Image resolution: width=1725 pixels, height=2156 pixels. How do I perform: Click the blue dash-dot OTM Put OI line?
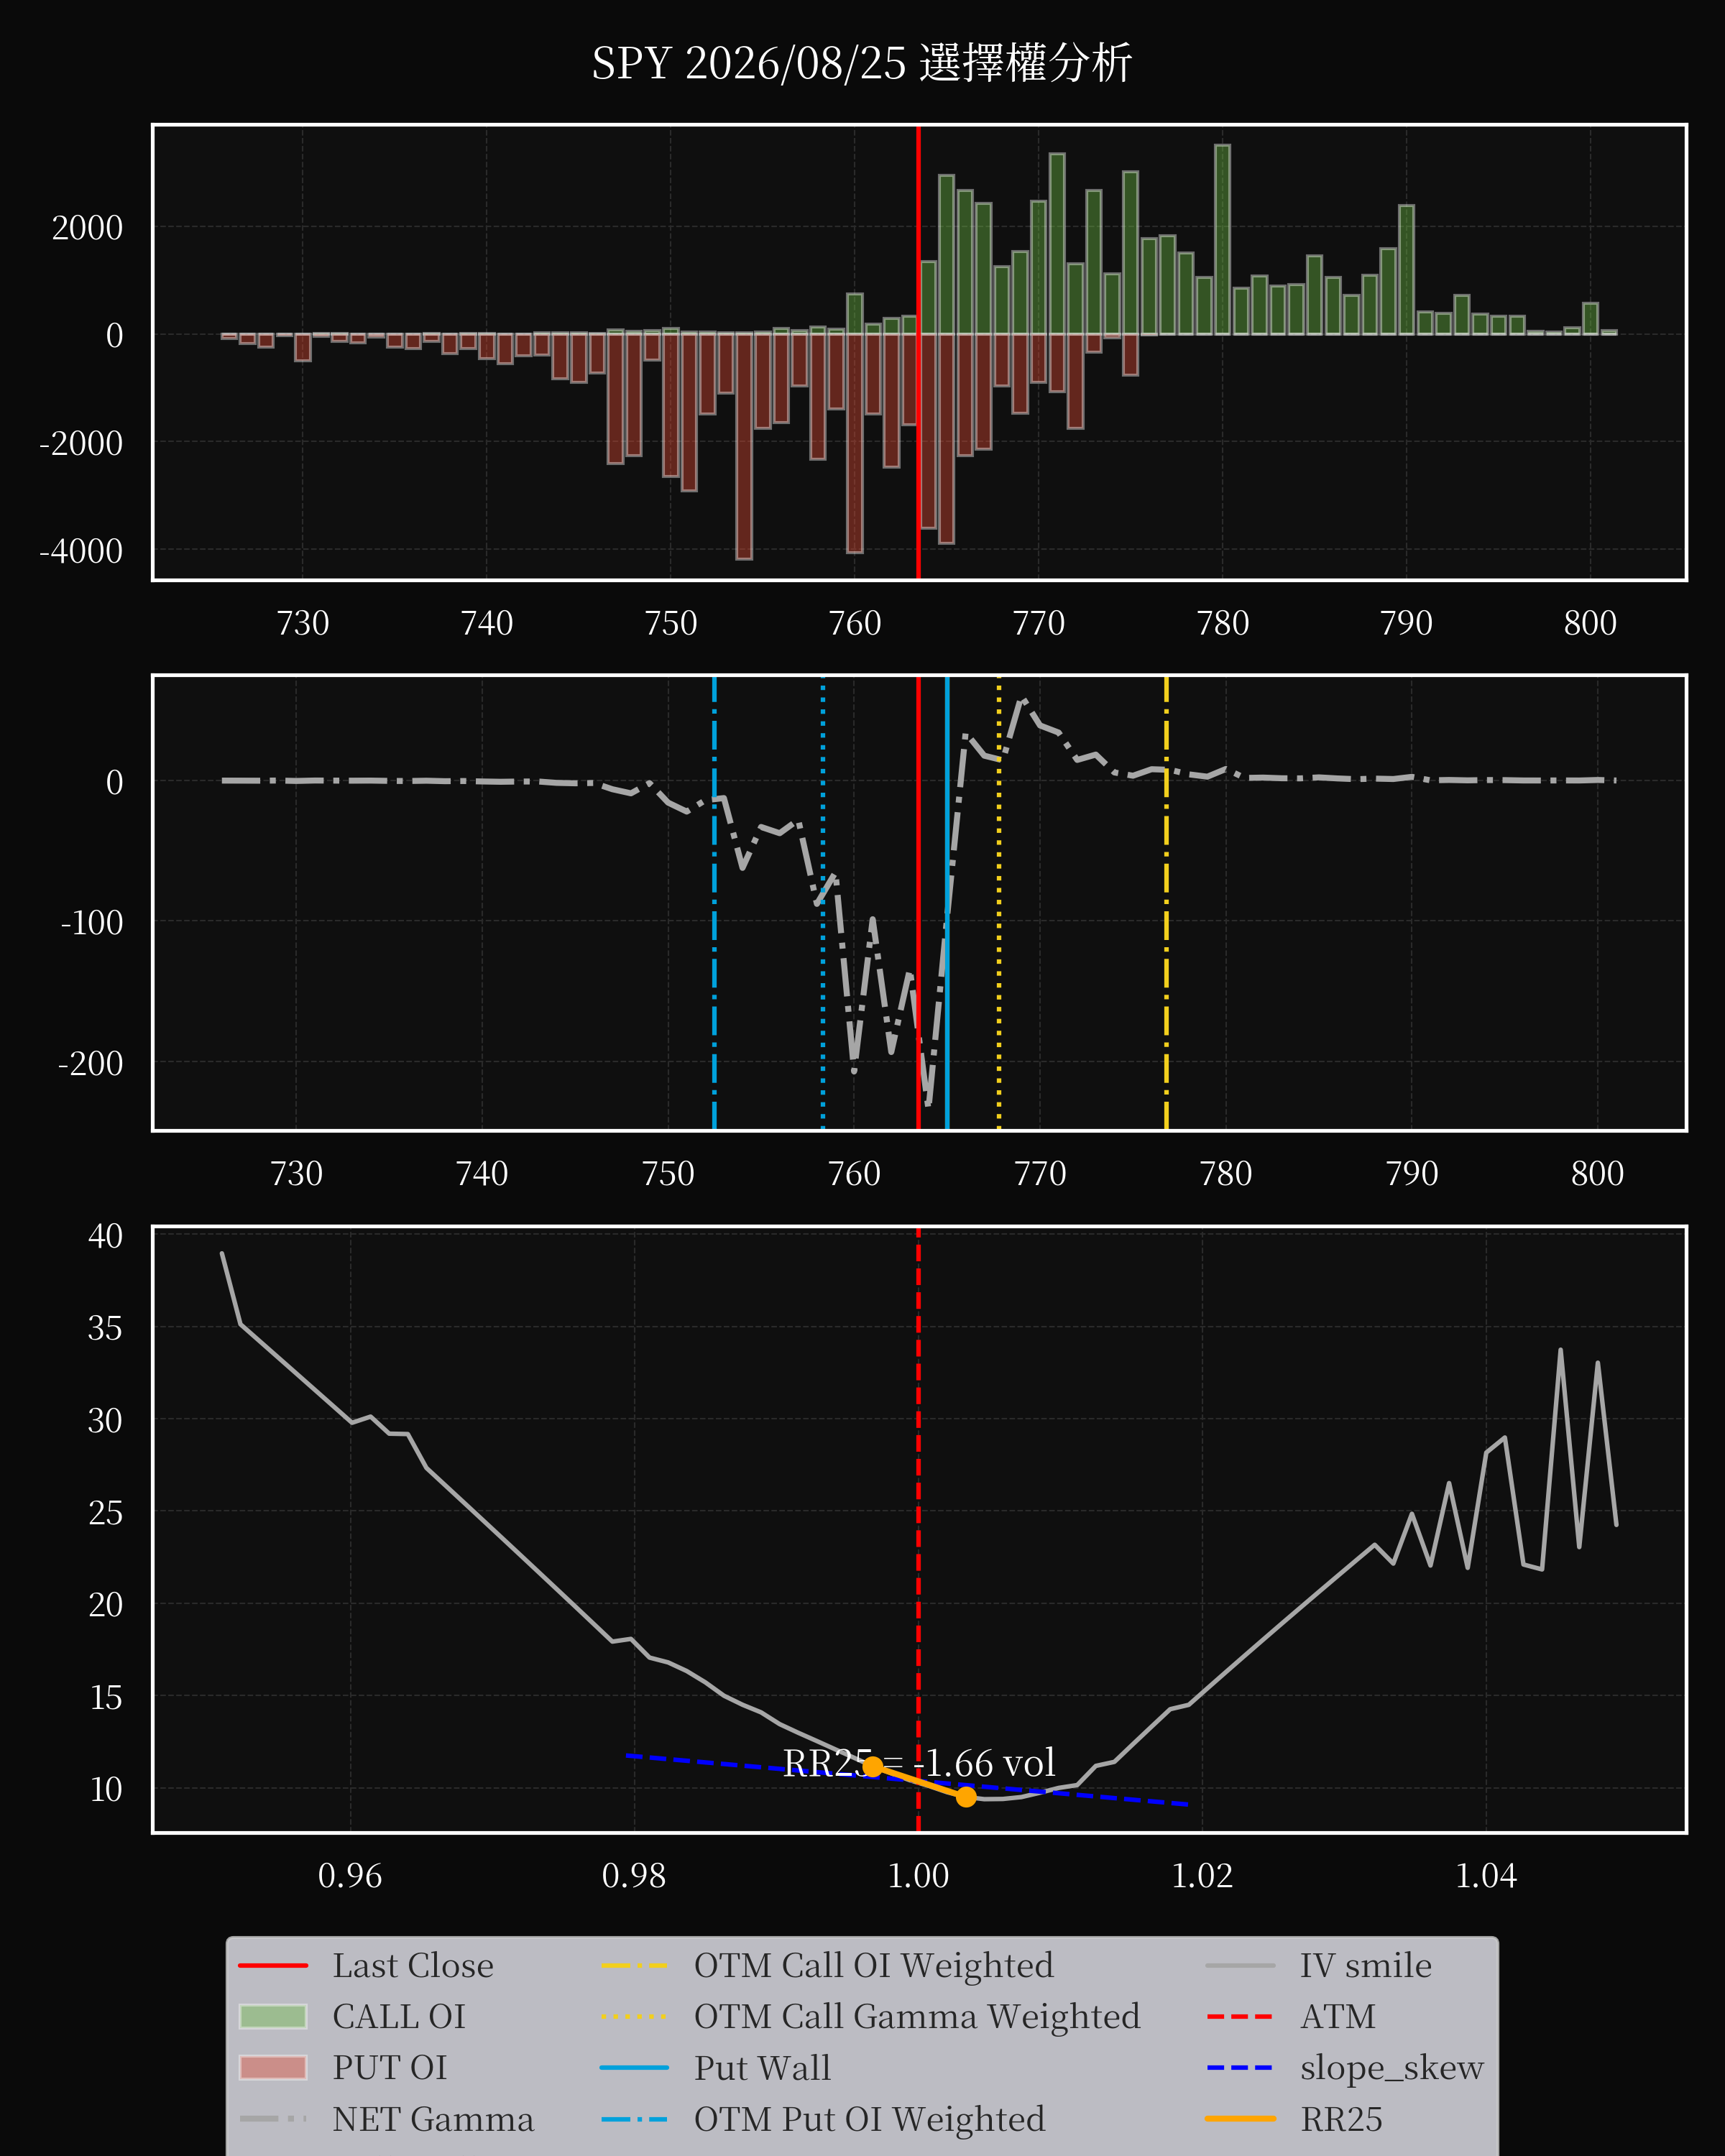(714, 903)
